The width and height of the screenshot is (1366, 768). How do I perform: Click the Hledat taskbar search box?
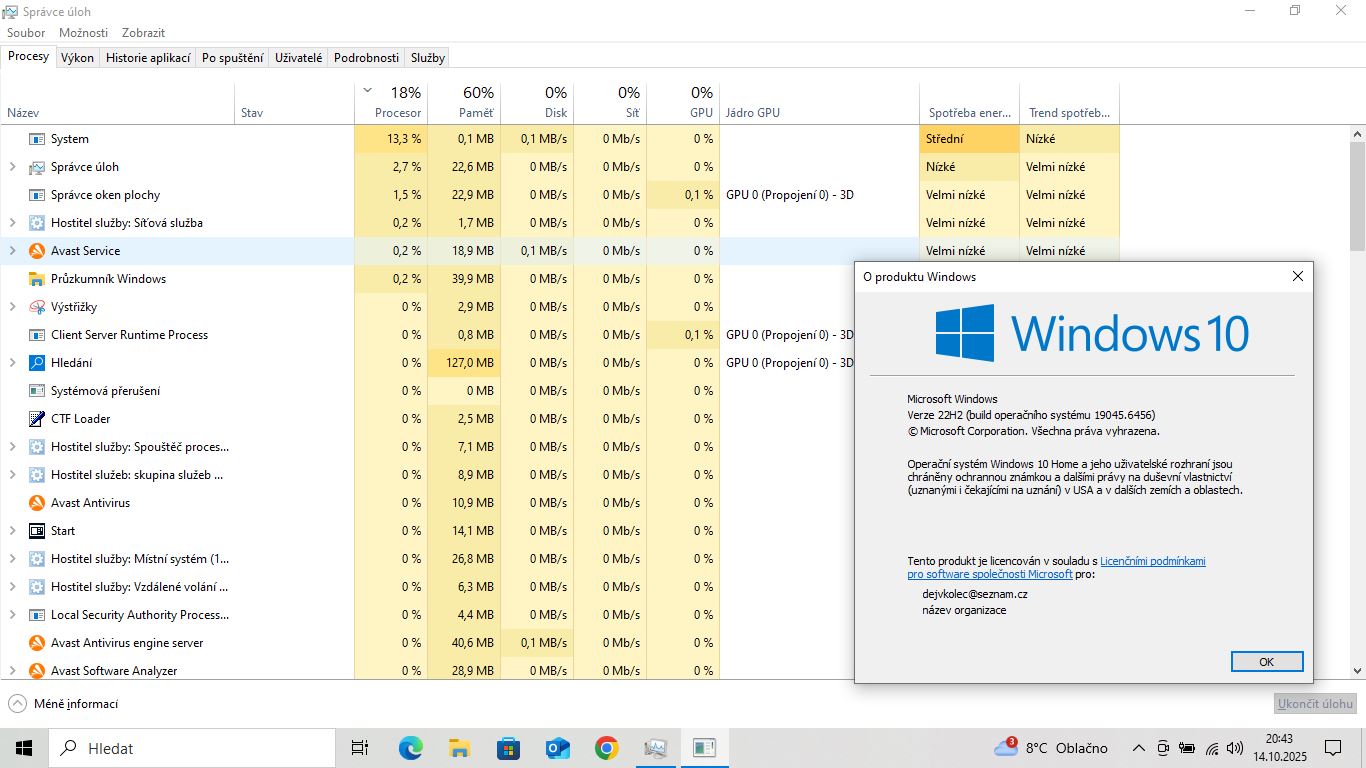pyautogui.click(x=192, y=748)
